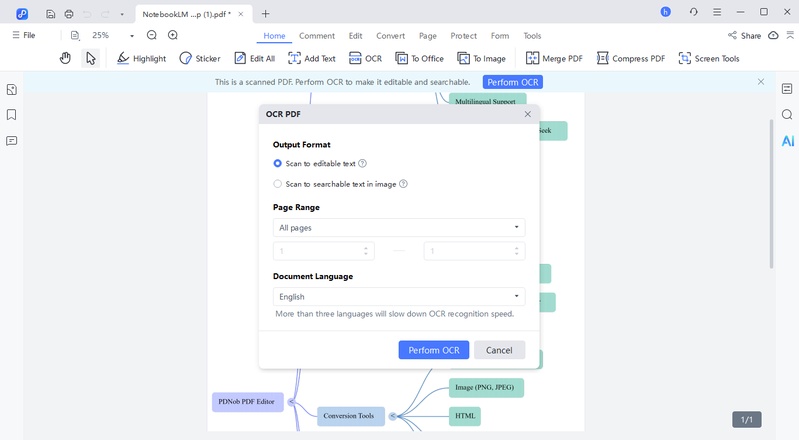Open the quick access dropdown arrow
The image size is (799, 440).
pos(122,14)
